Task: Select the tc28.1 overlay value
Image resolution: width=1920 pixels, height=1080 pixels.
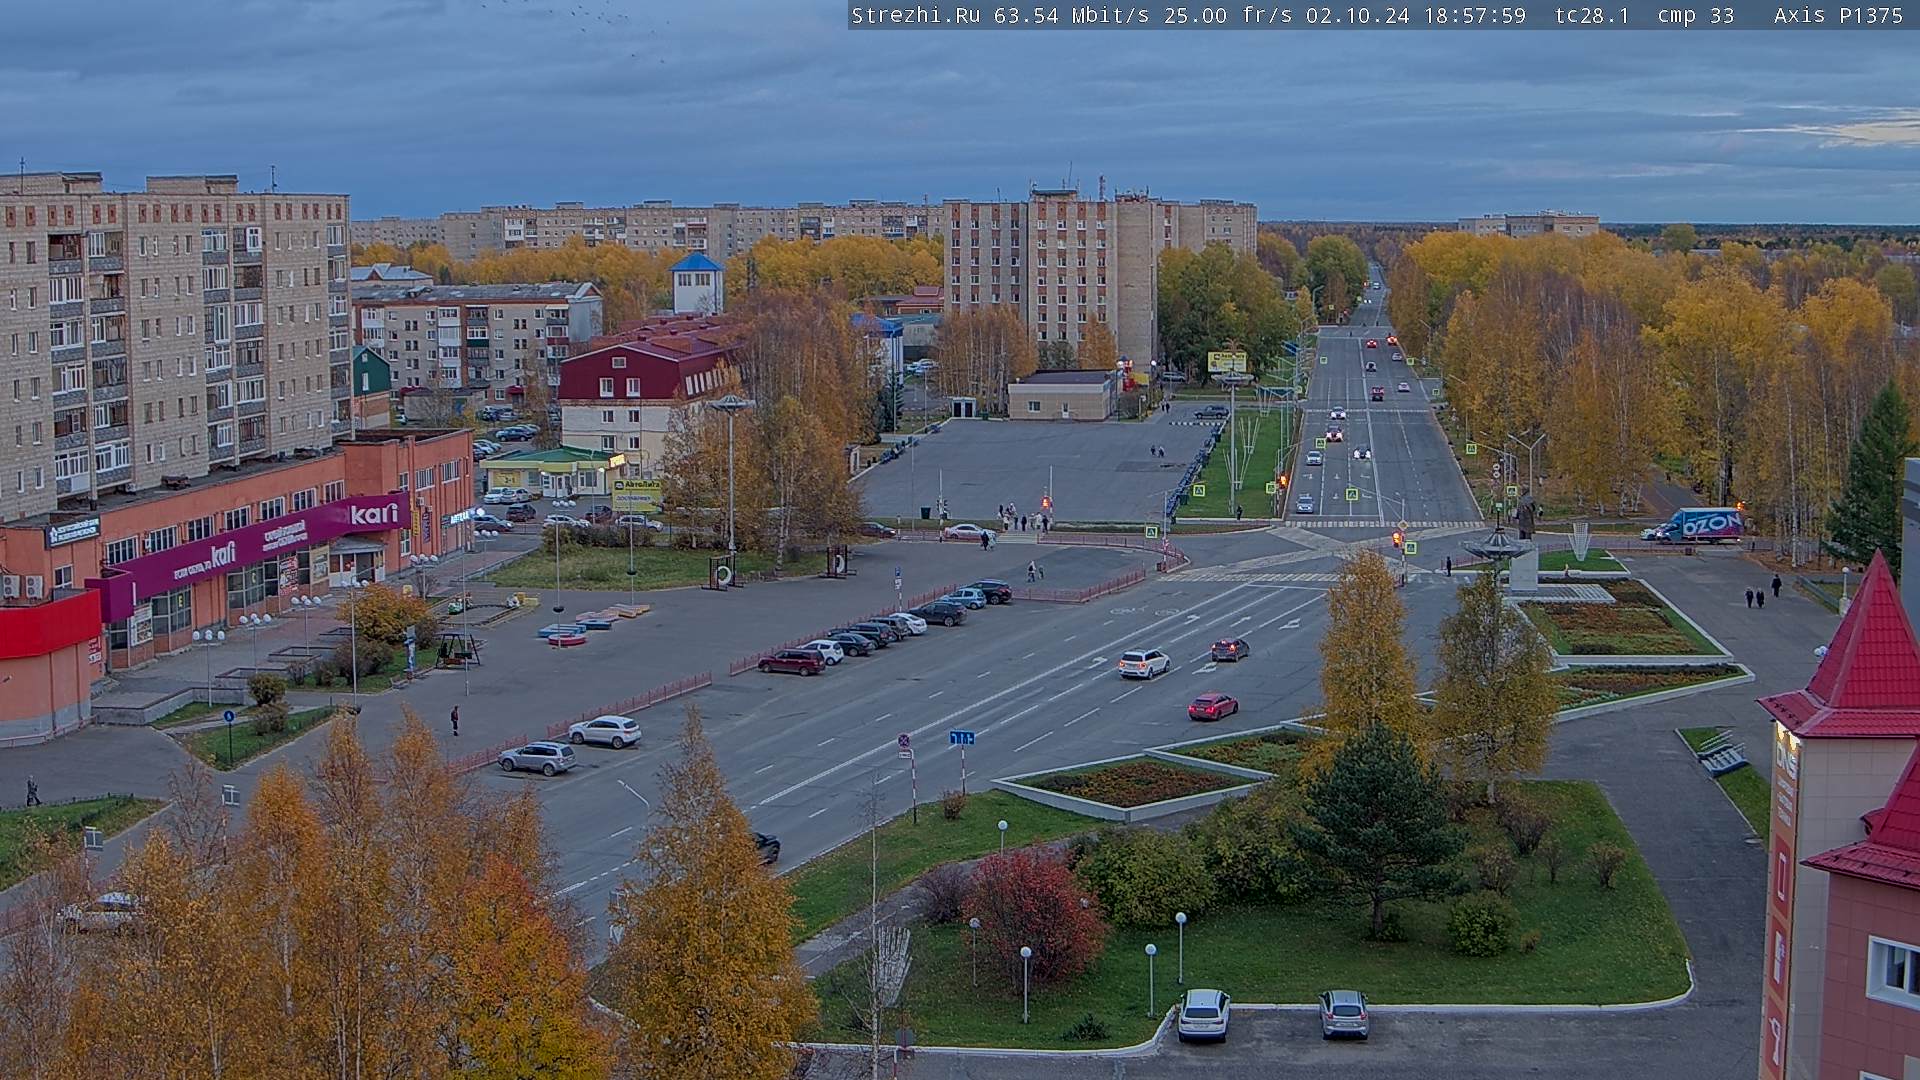Action: (x=1592, y=15)
